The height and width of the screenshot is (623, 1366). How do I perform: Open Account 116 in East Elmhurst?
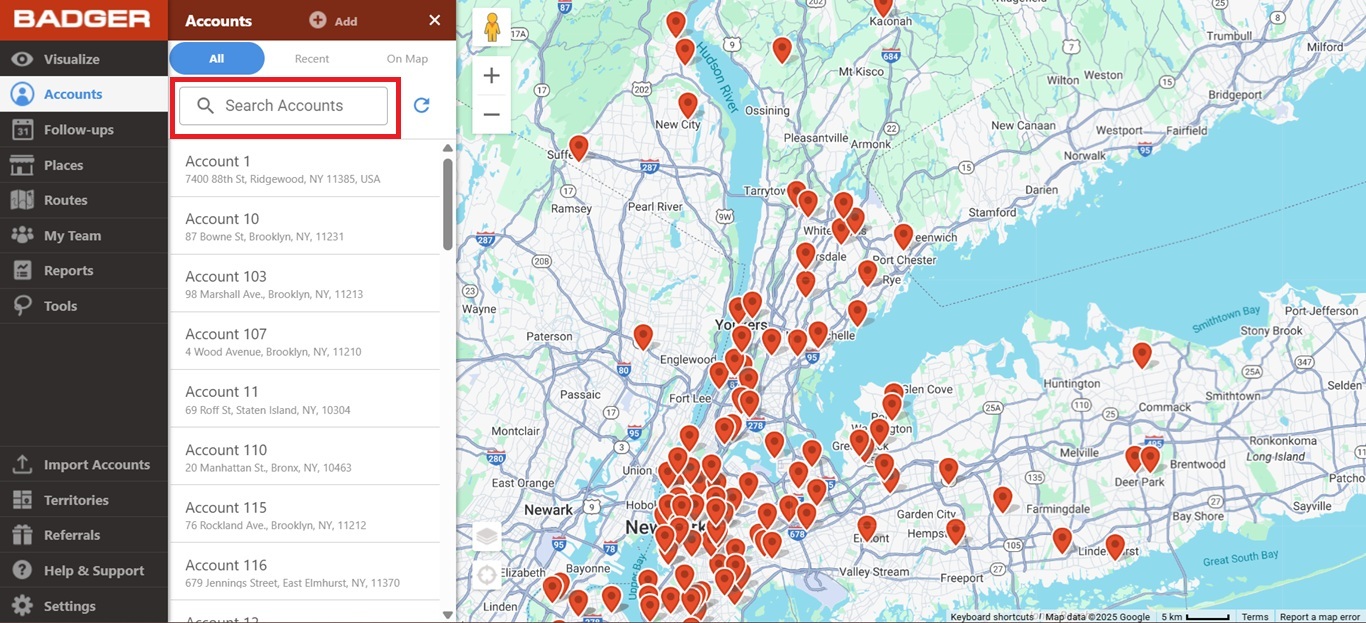click(x=305, y=573)
